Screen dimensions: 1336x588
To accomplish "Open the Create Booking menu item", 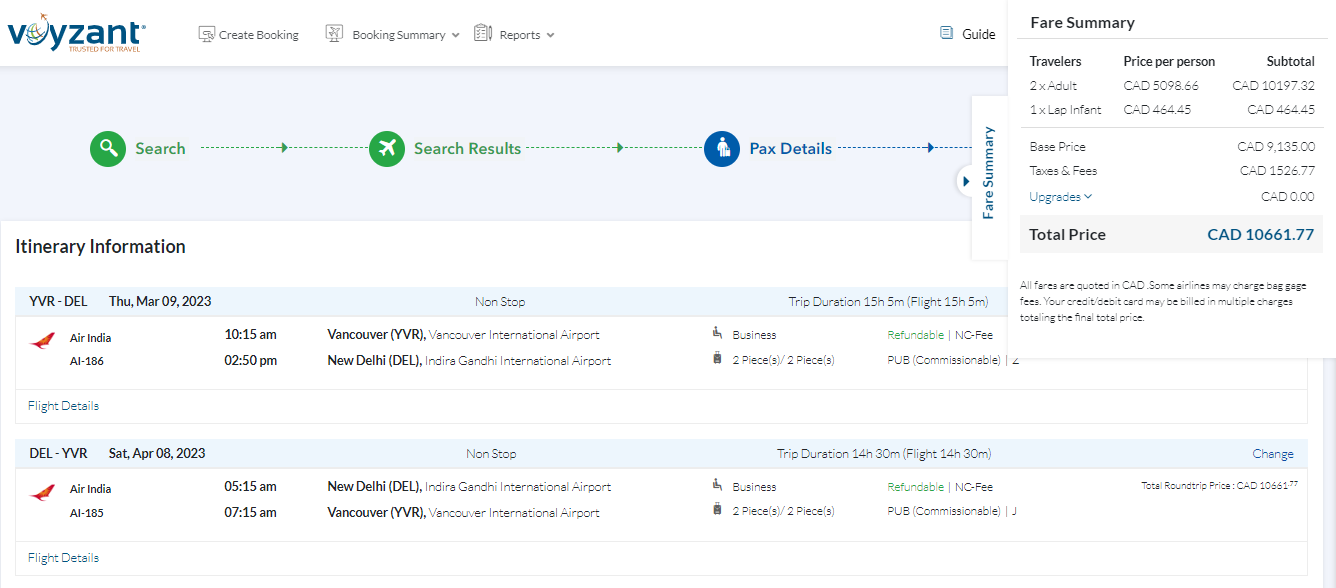I will [258, 35].
